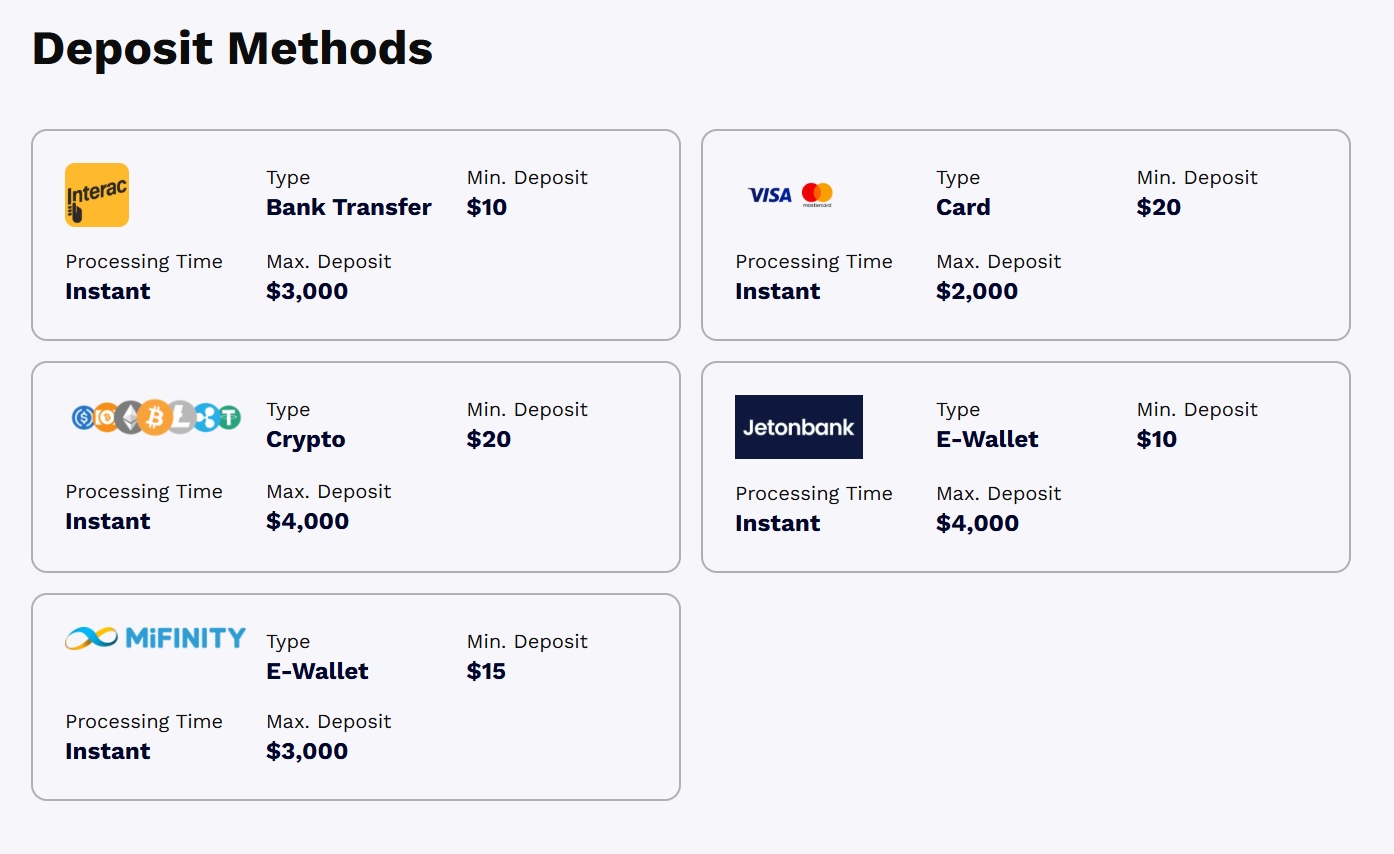
Task: Click the $15 minimum deposit for MiFinity
Action: [x=486, y=671]
